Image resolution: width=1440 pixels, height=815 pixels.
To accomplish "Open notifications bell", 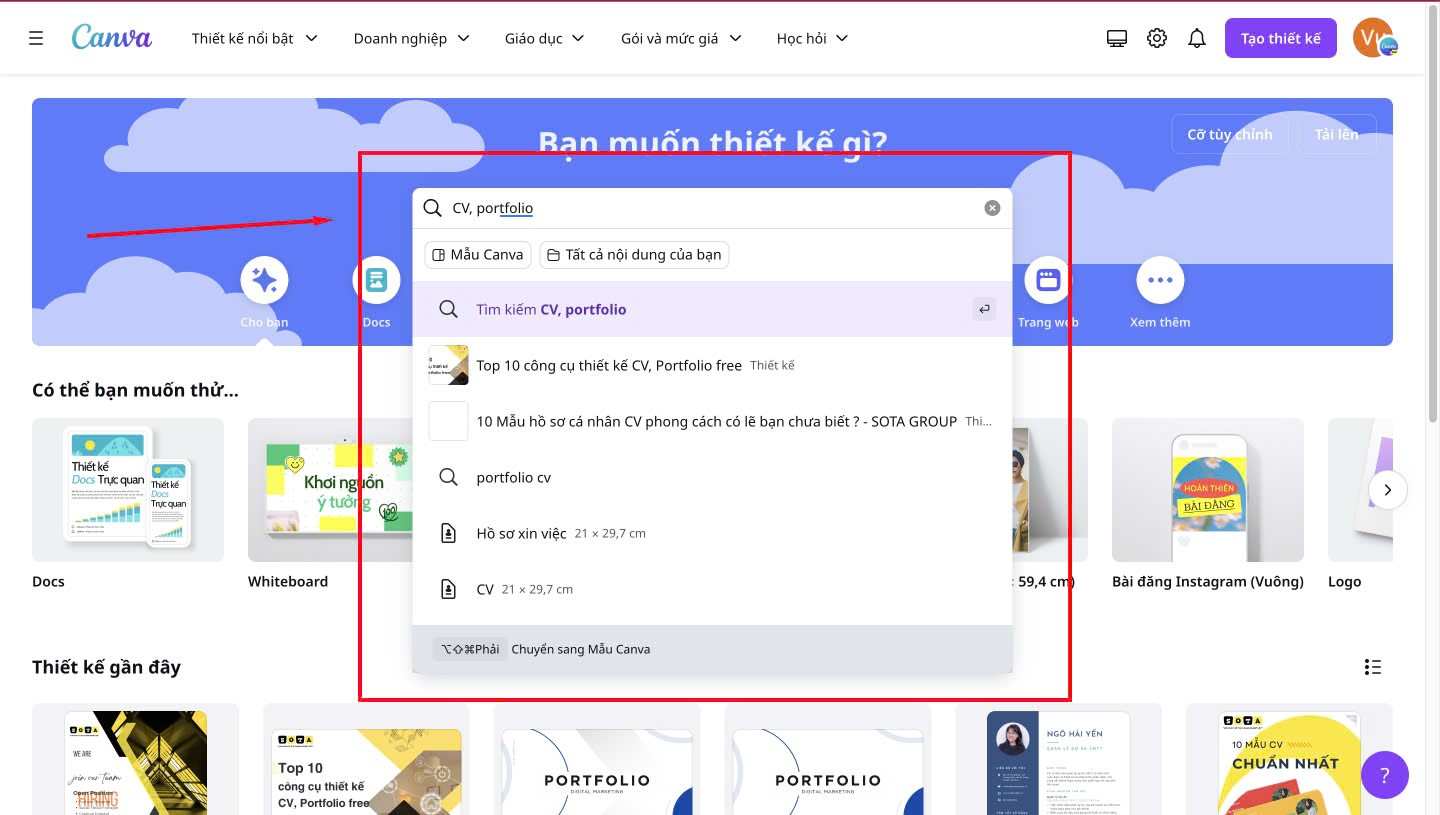I will pyautogui.click(x=1197, y=38).
